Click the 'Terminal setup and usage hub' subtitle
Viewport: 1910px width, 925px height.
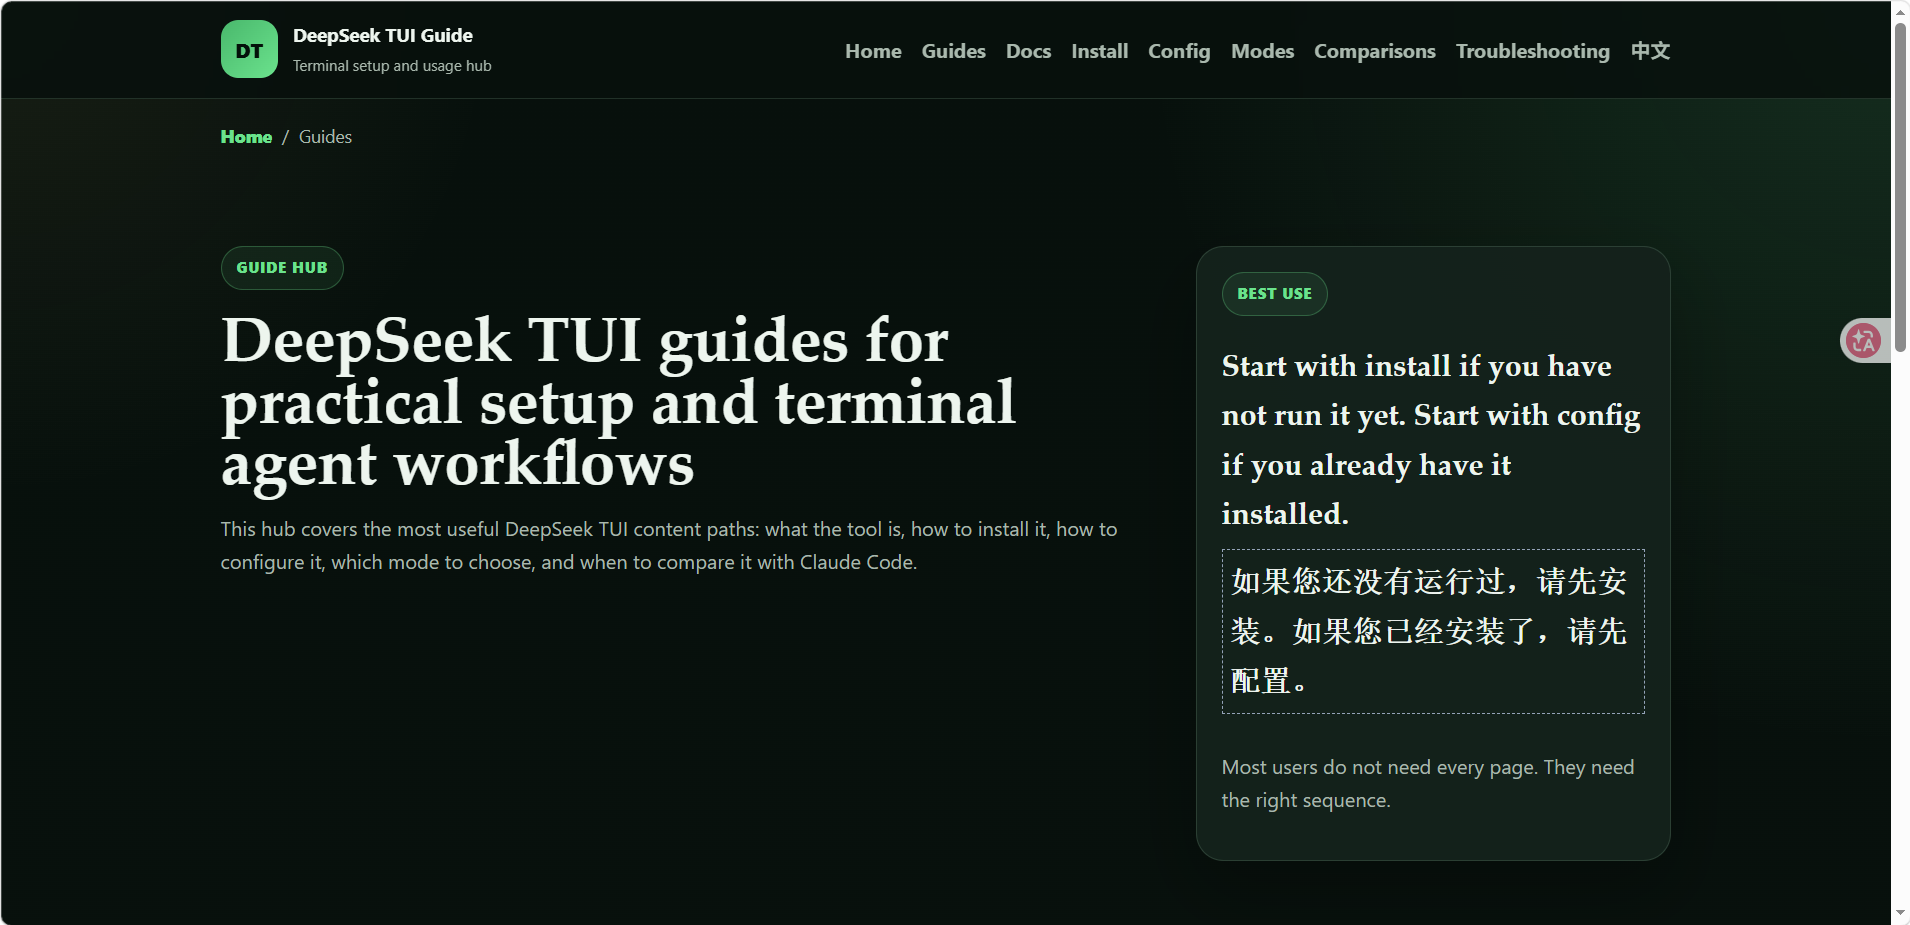[392, 66]
